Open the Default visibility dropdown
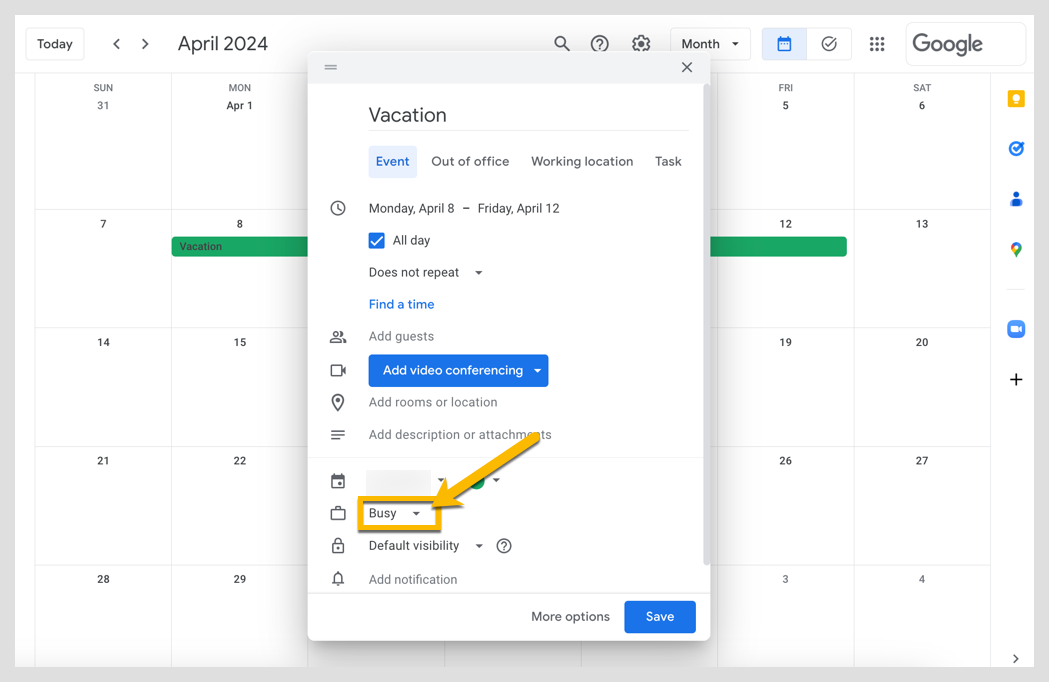 point(425,546)
